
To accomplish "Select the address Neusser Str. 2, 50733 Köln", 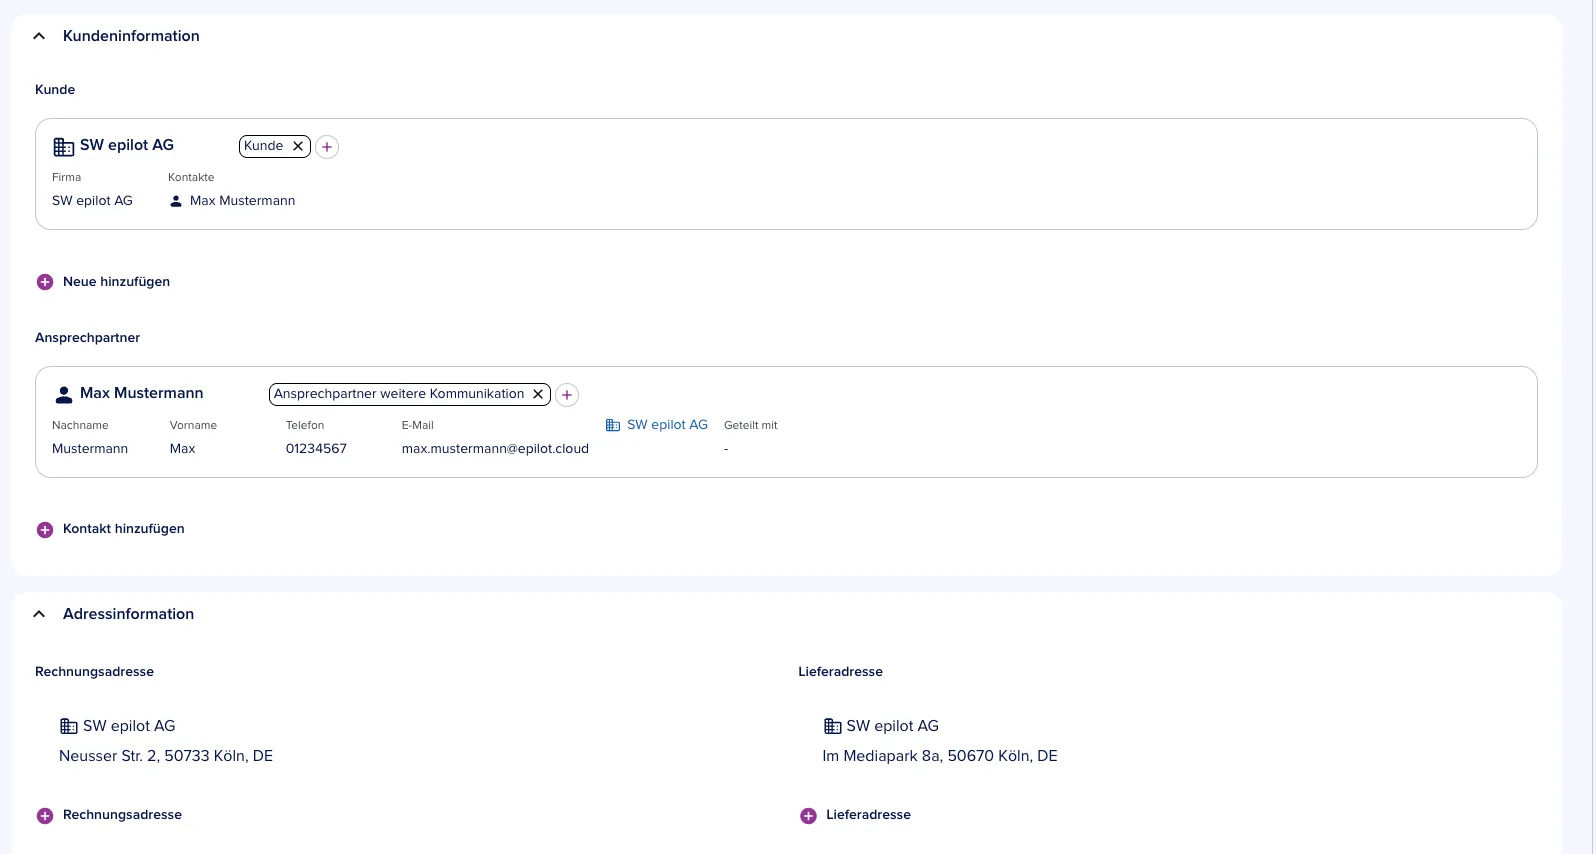I will (166, 756).
